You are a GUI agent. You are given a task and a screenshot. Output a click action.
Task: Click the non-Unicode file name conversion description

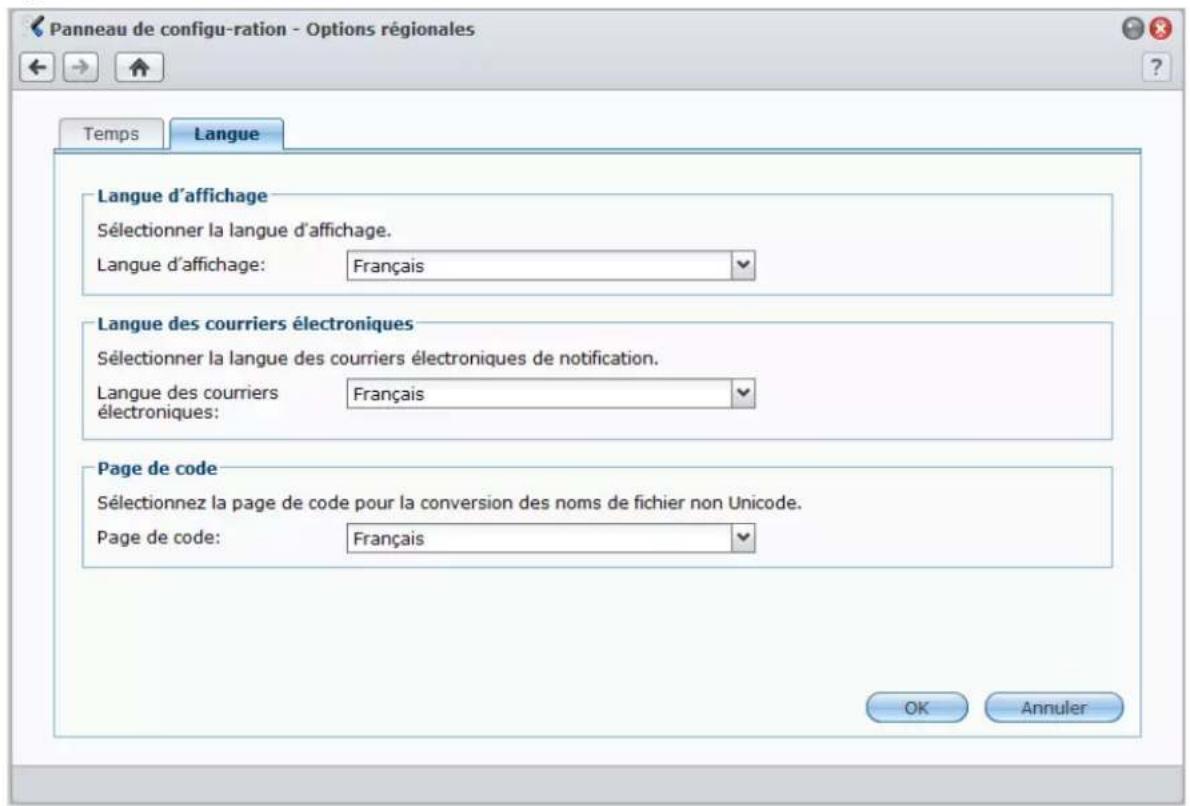[x=449, y=502]
